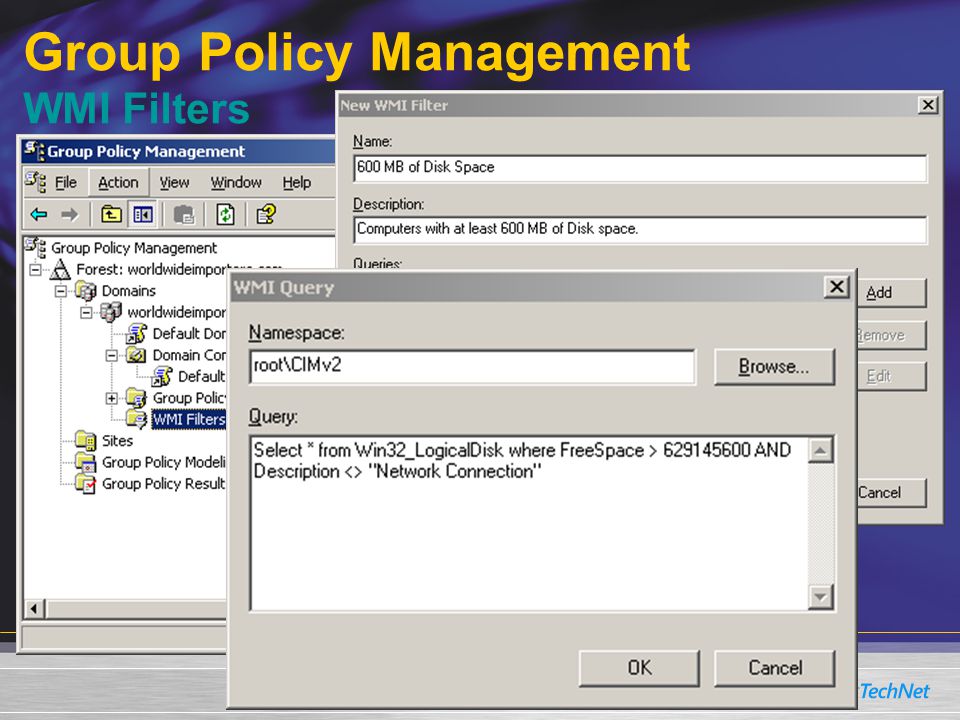Click the TechNet logo text
The height and width of the screenshot is (720, 960).
(x=894, y=691)
